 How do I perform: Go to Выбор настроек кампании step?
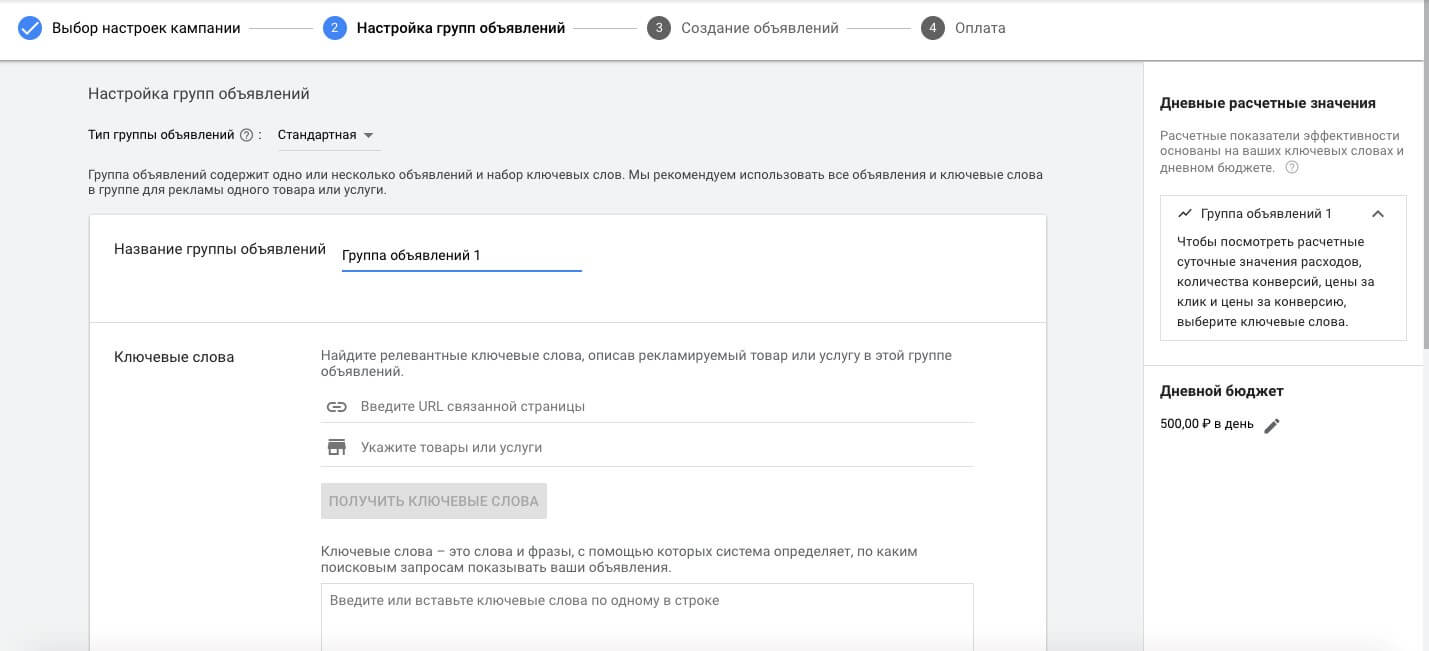(x=146, y=28)
